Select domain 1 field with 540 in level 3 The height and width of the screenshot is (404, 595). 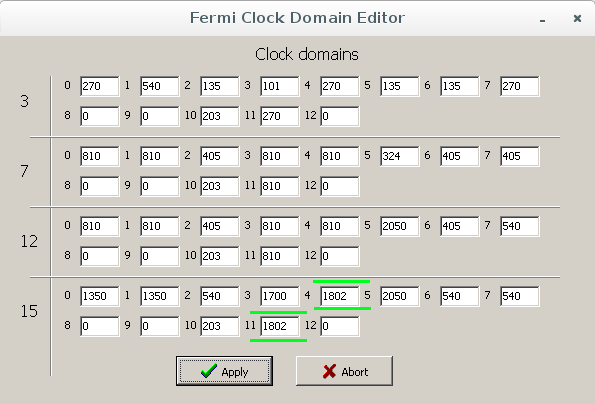coord(160,86)
